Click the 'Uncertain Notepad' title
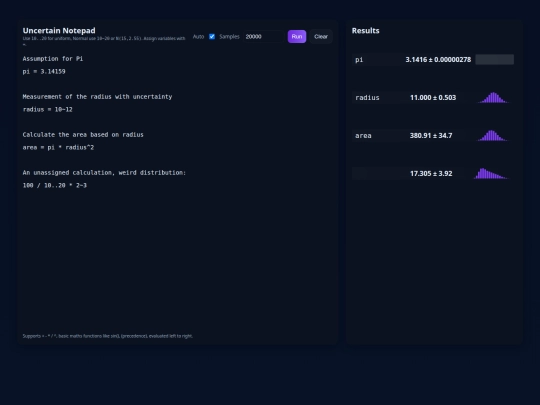The height and width of the screenshot is (405, 540). 59,31
